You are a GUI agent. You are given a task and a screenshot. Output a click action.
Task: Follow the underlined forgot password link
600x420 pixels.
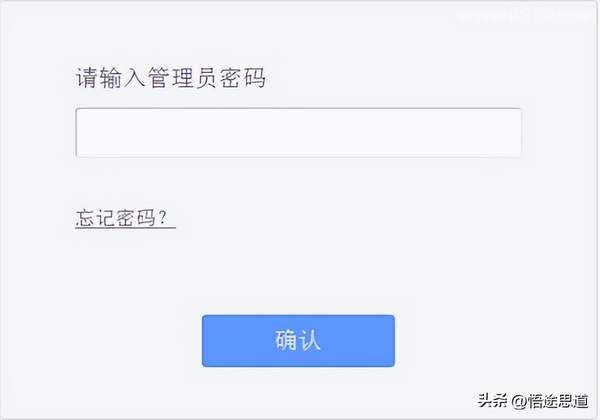click(125, 218)
